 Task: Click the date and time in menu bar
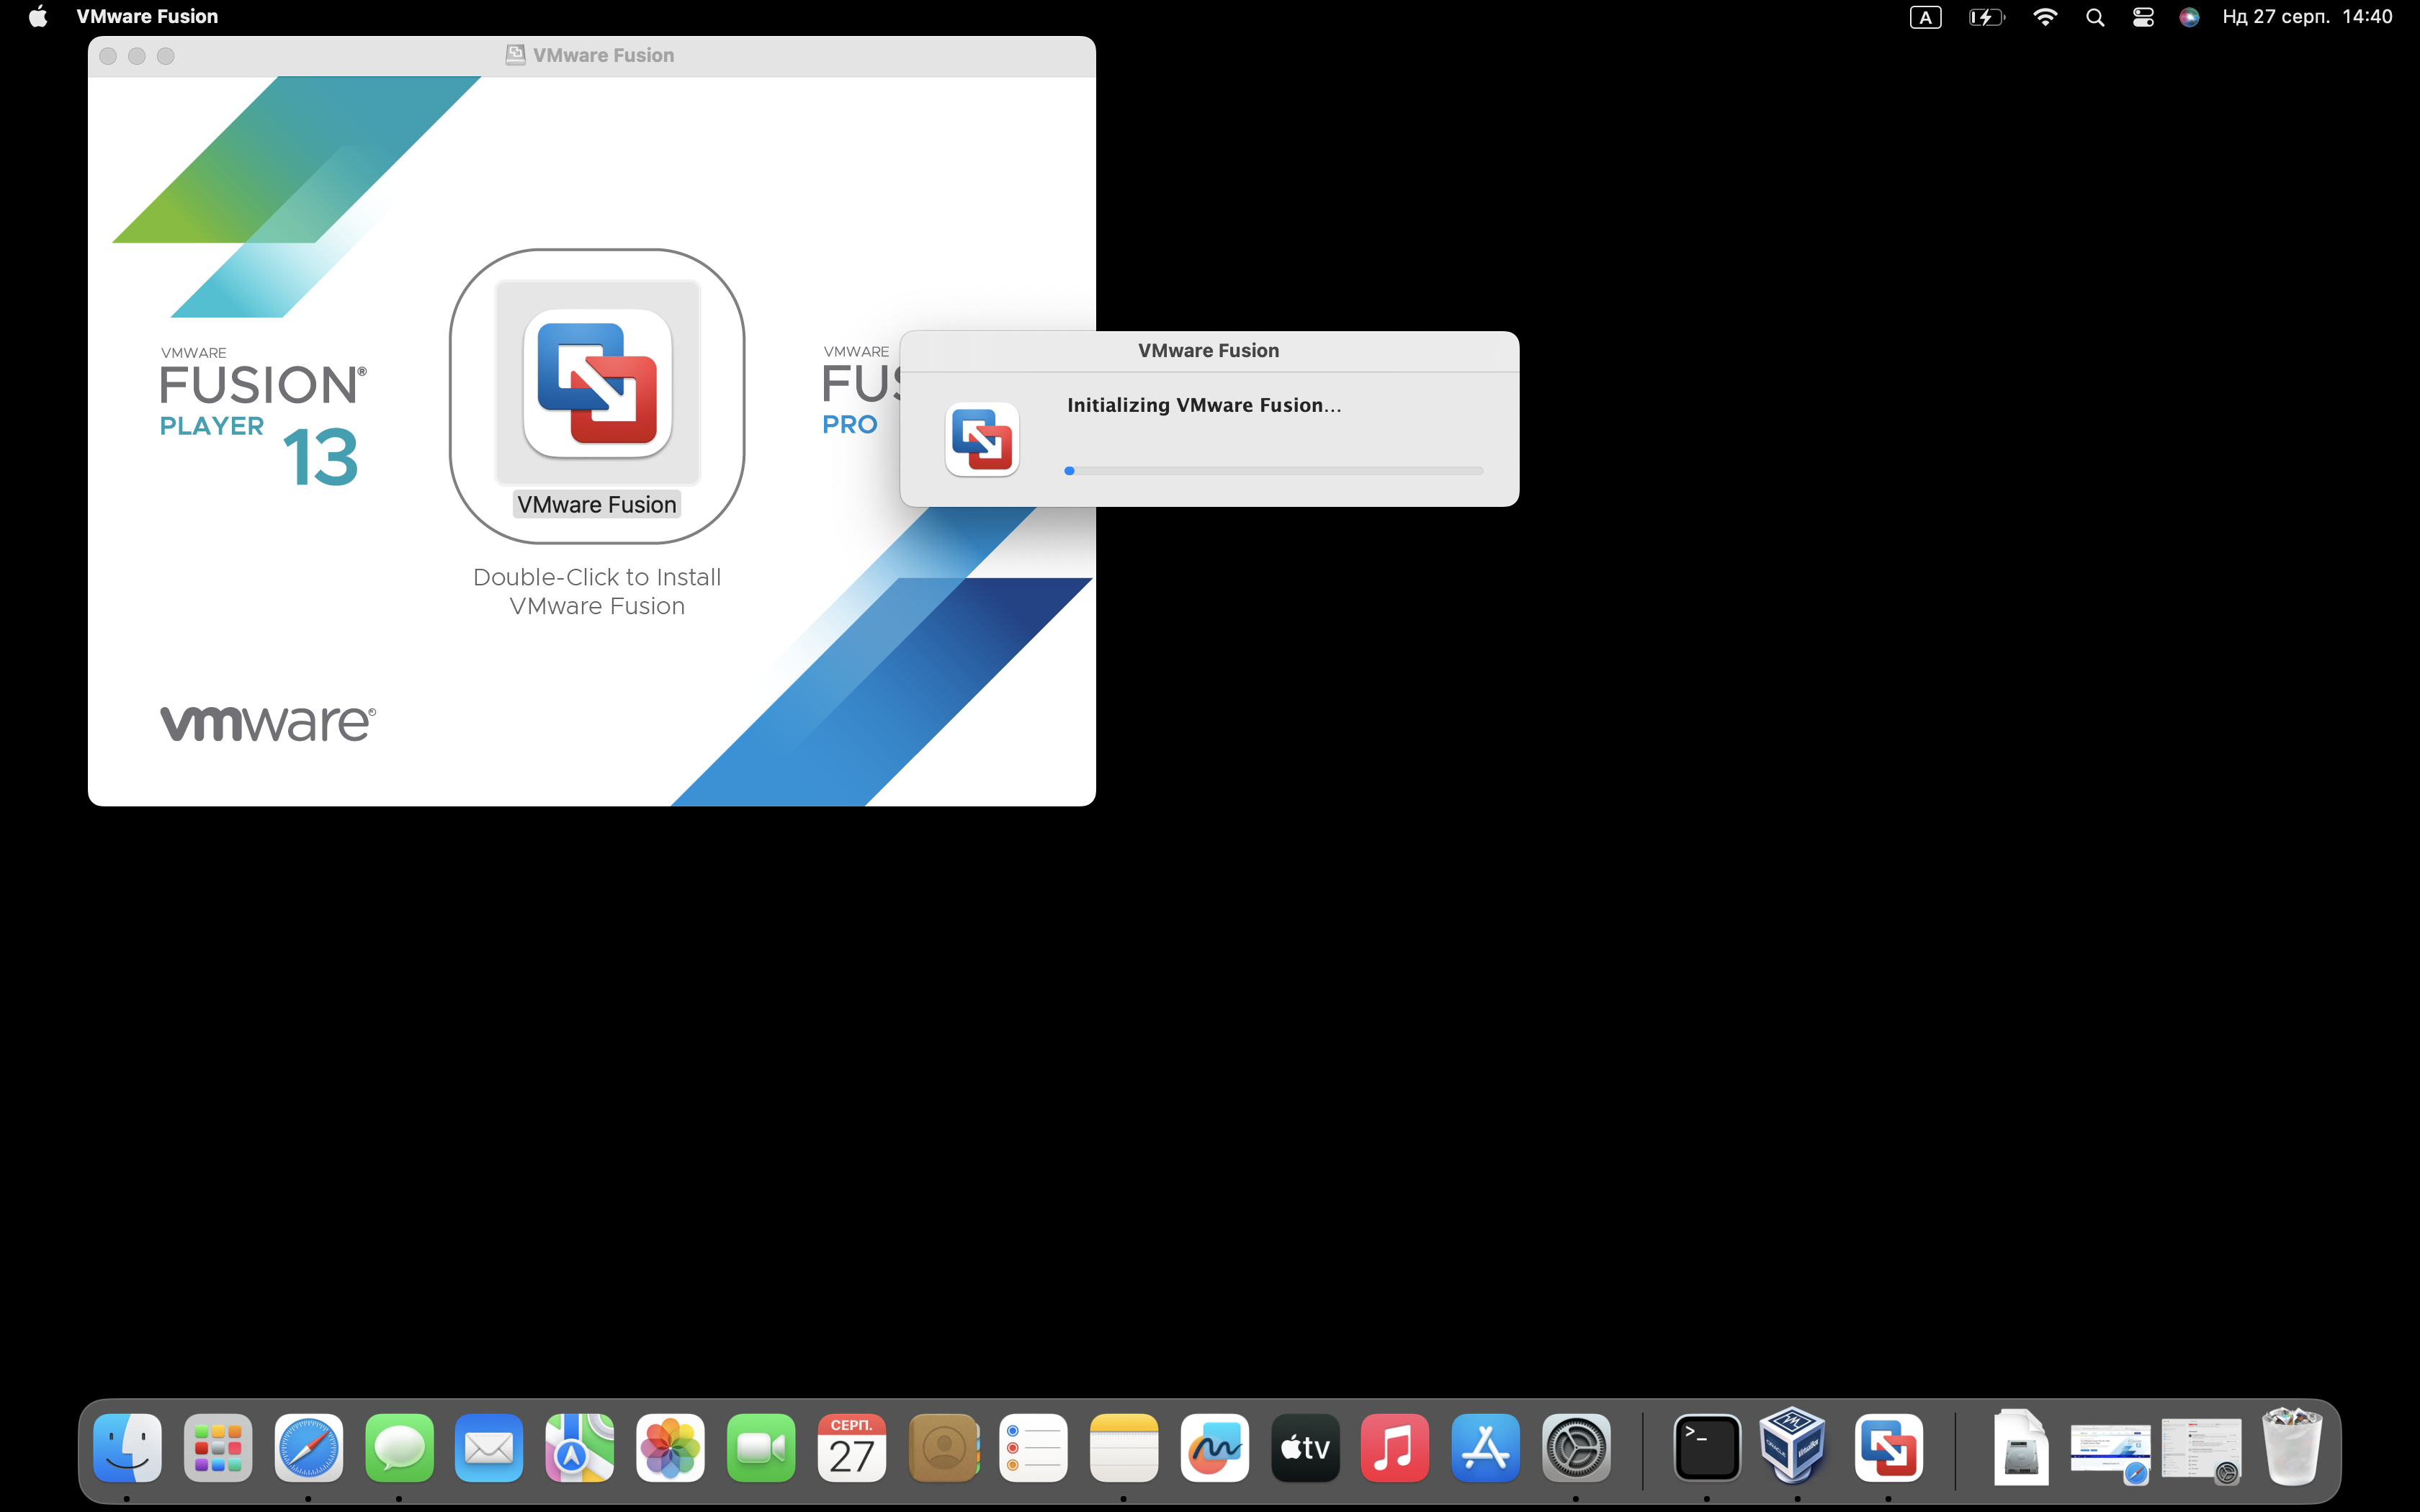(x=2307, y=16)
